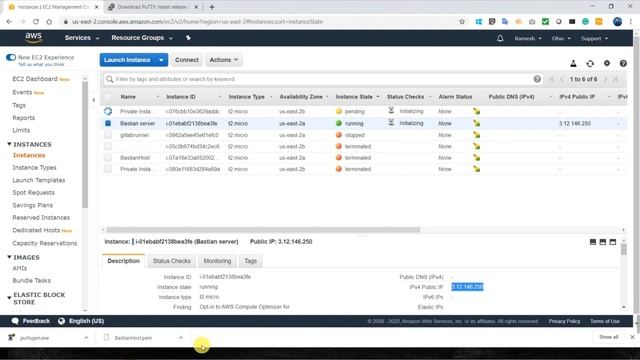Open Launch Templates in sidebar

(39, 180)
